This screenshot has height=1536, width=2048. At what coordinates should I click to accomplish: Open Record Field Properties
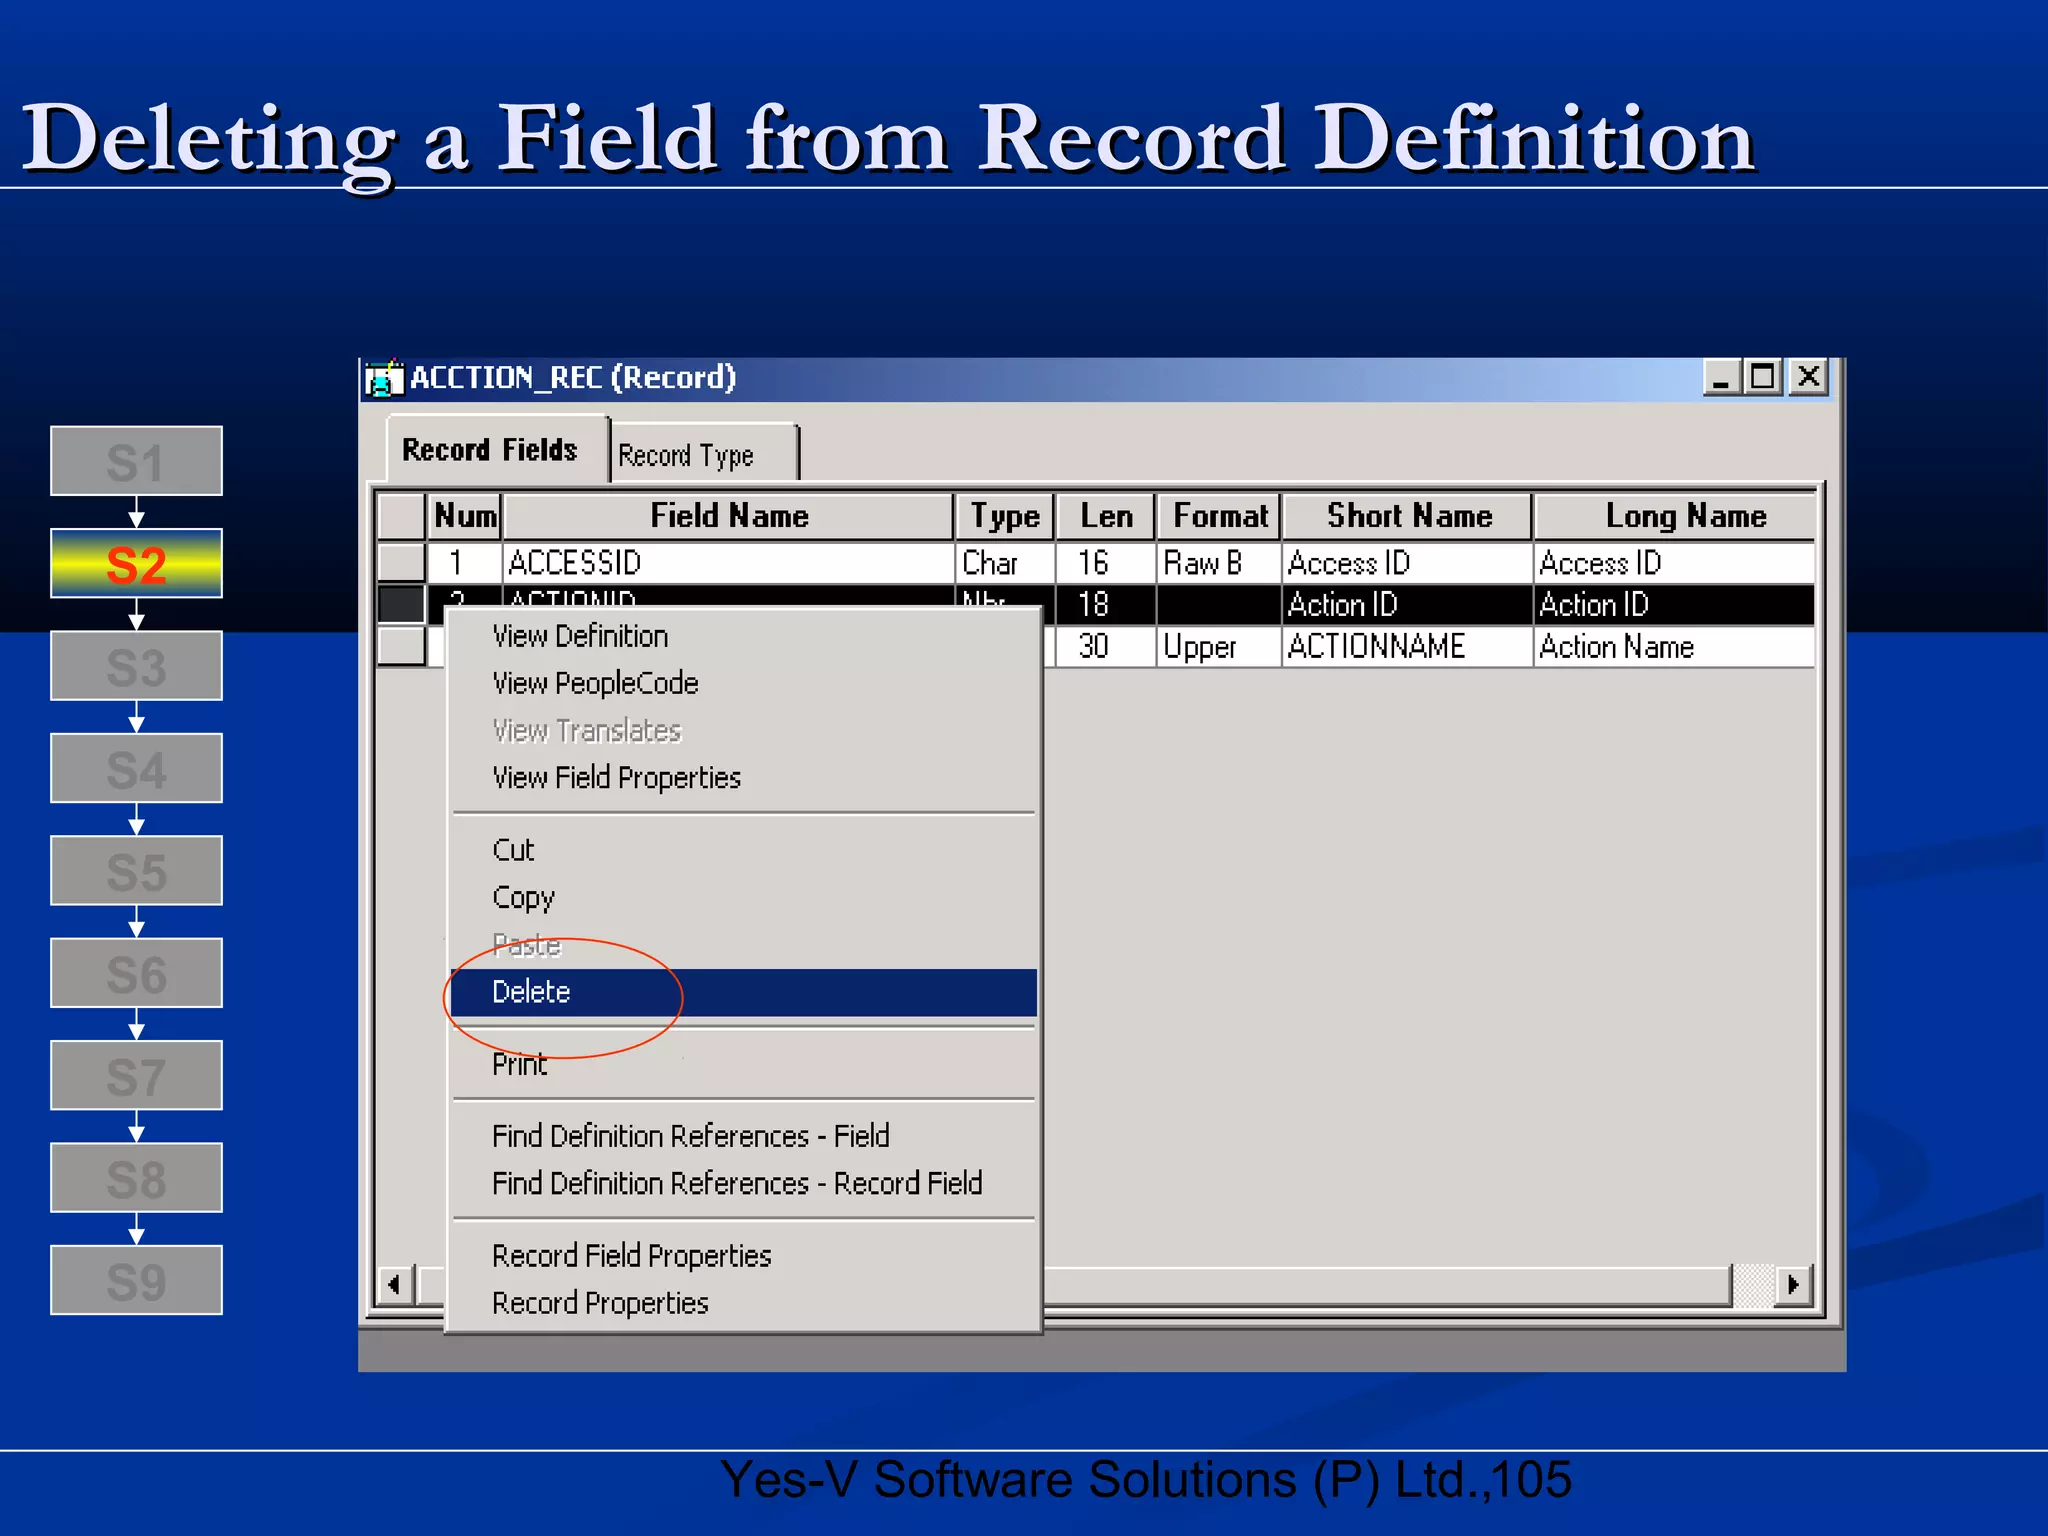click(743, 1256)
